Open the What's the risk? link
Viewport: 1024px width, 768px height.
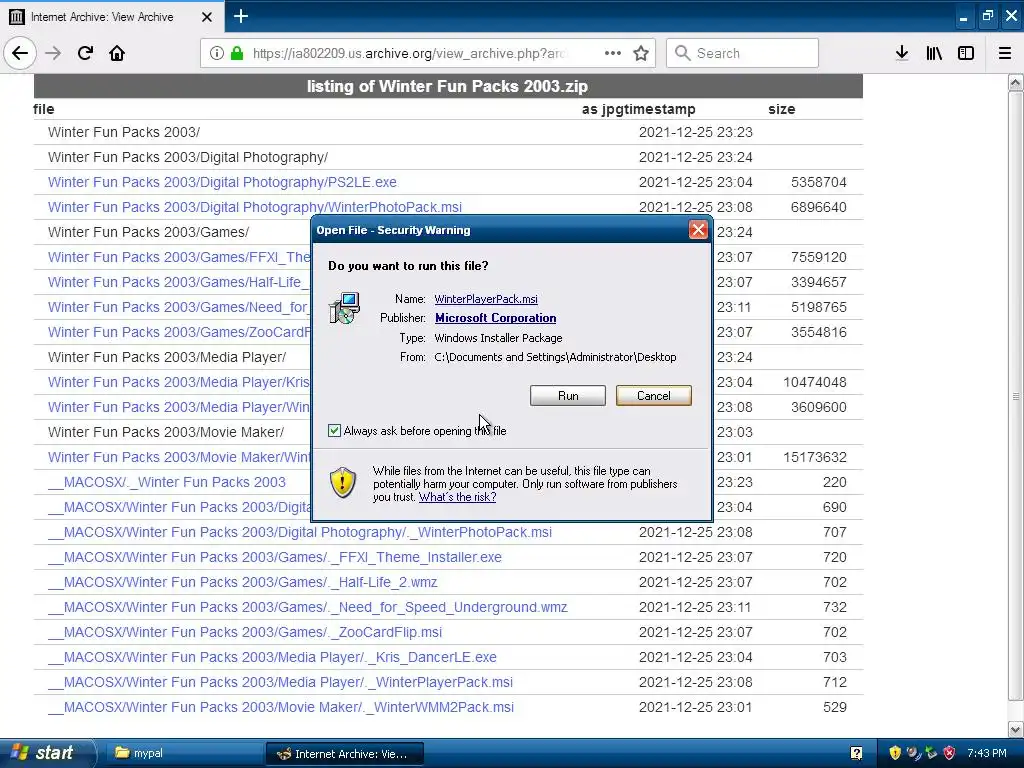pyautogui.click(x=457, y=497)
